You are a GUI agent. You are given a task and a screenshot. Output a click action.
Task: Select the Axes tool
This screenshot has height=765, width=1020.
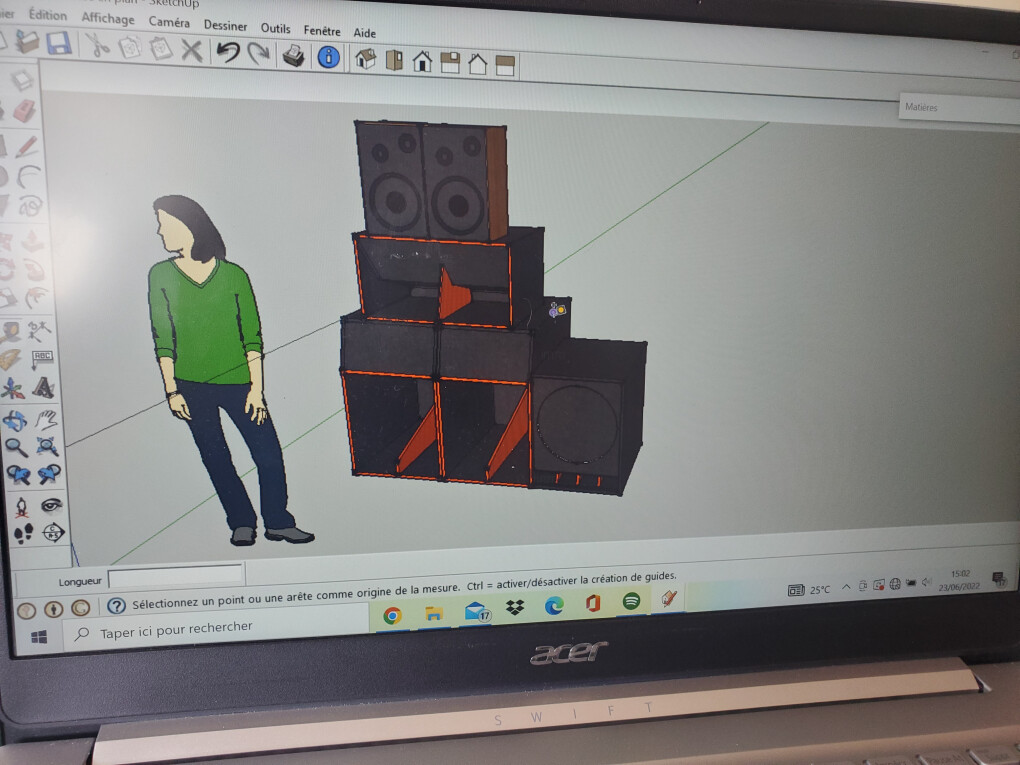pos(12,390)
